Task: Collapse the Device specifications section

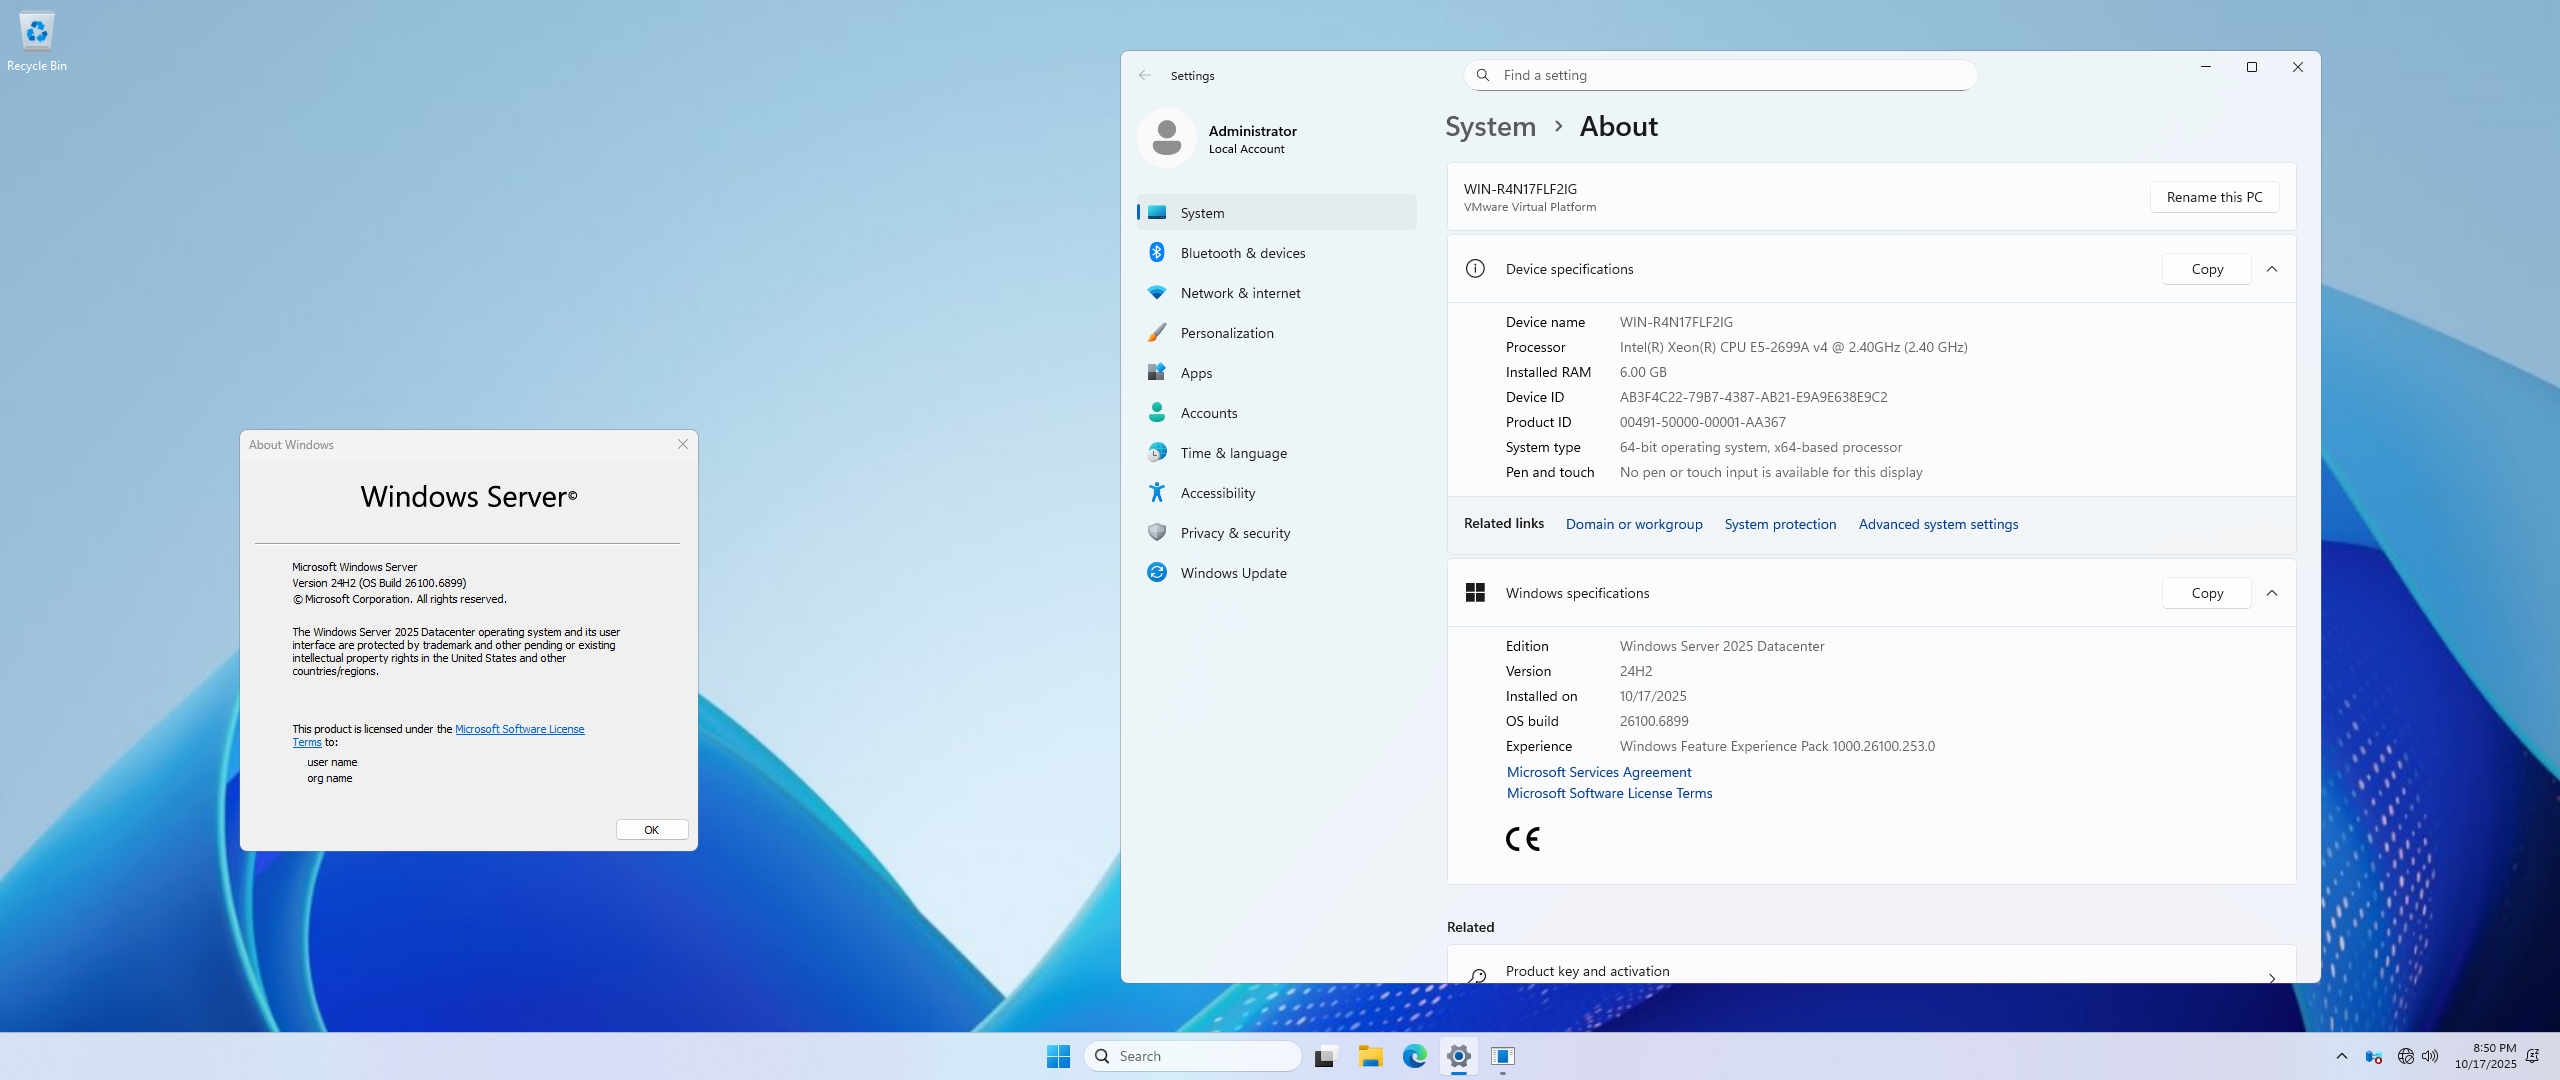Action: tap(2272, 269)
